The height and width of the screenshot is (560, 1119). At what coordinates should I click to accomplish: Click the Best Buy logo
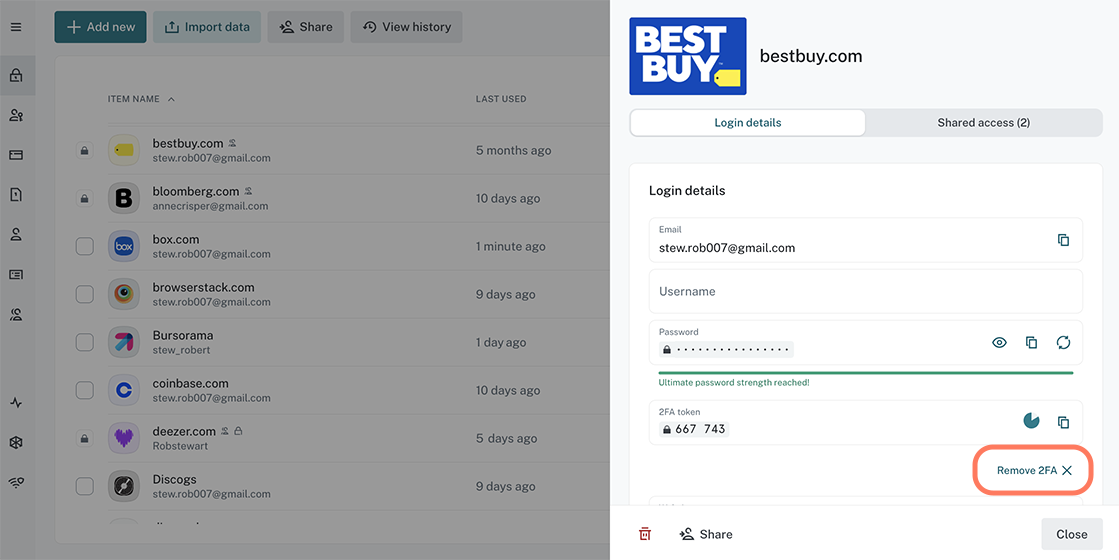(688, 56)
